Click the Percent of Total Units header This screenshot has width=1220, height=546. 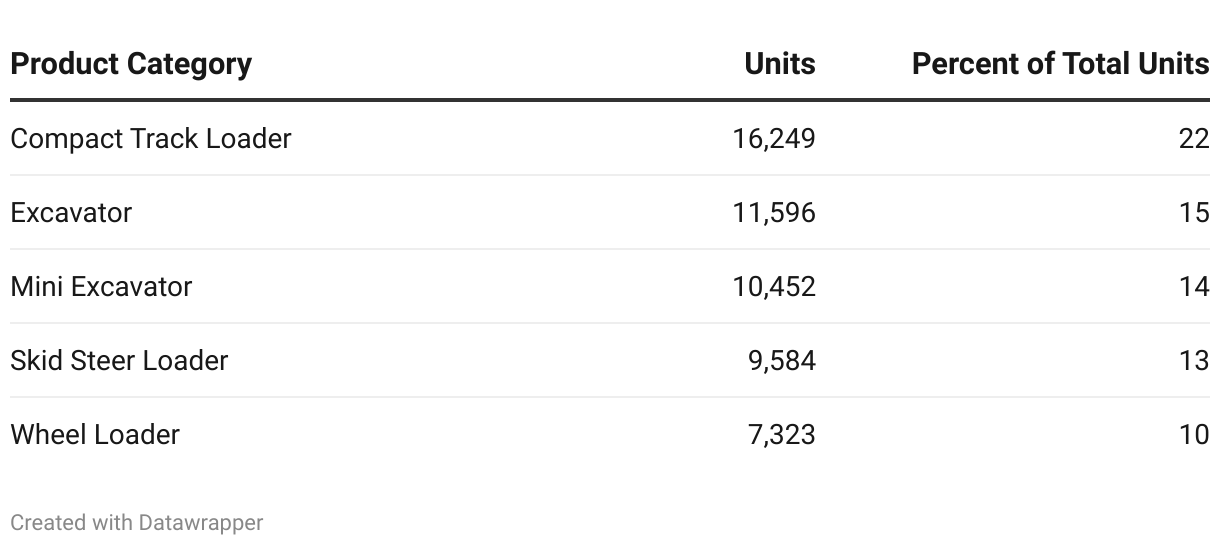pos(1060,64)
